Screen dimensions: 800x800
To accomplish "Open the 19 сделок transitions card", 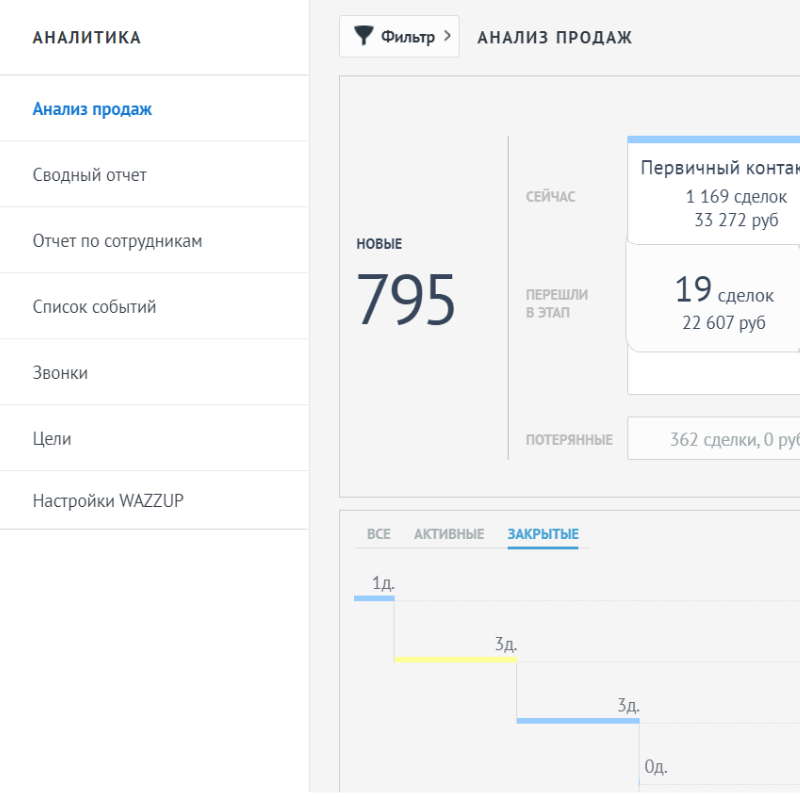I will point(714,302).
